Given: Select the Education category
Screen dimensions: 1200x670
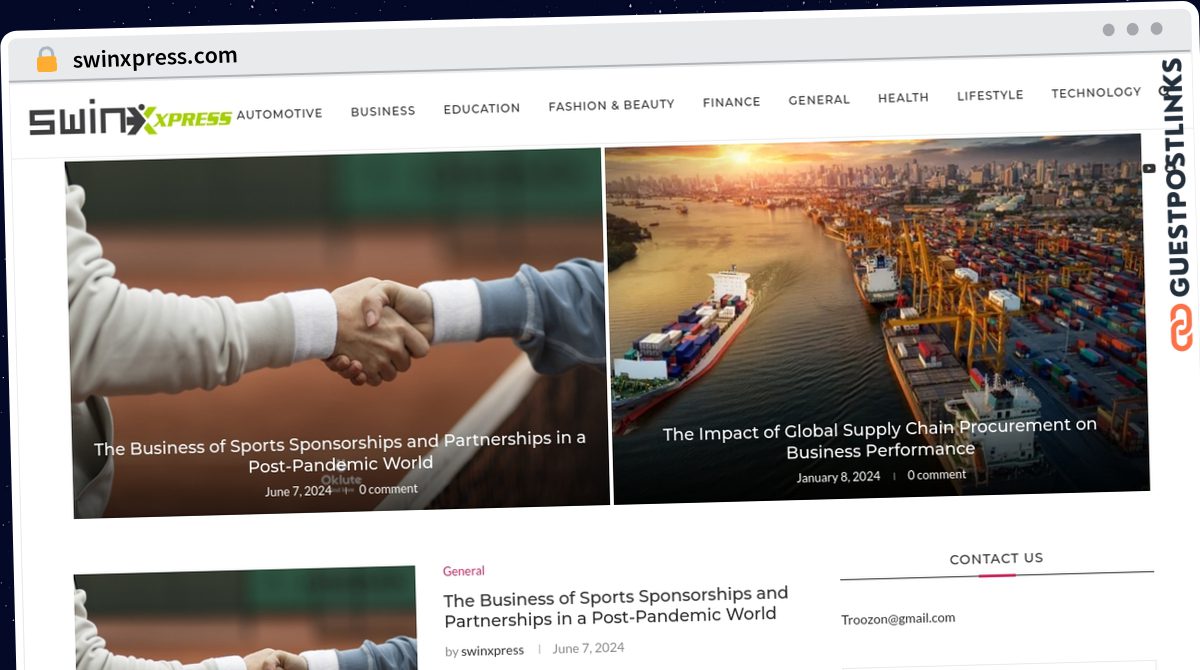Looking at the screenshot, I should 482,108.
